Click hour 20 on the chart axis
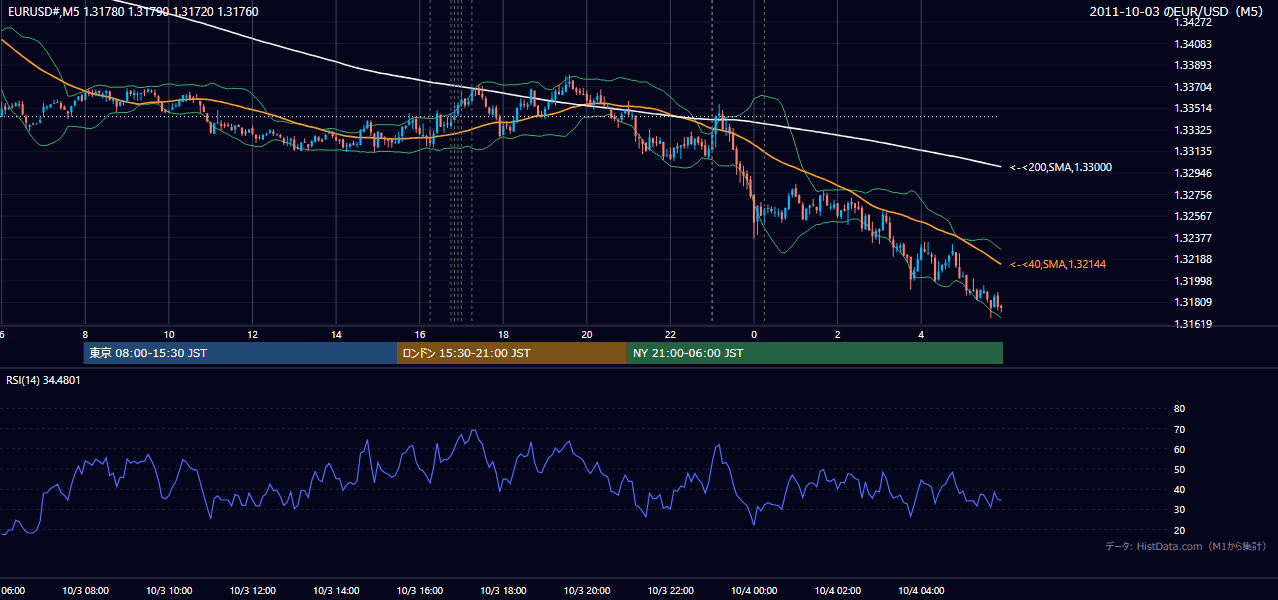Screen dimensions: 1278x600 point(587,334)
